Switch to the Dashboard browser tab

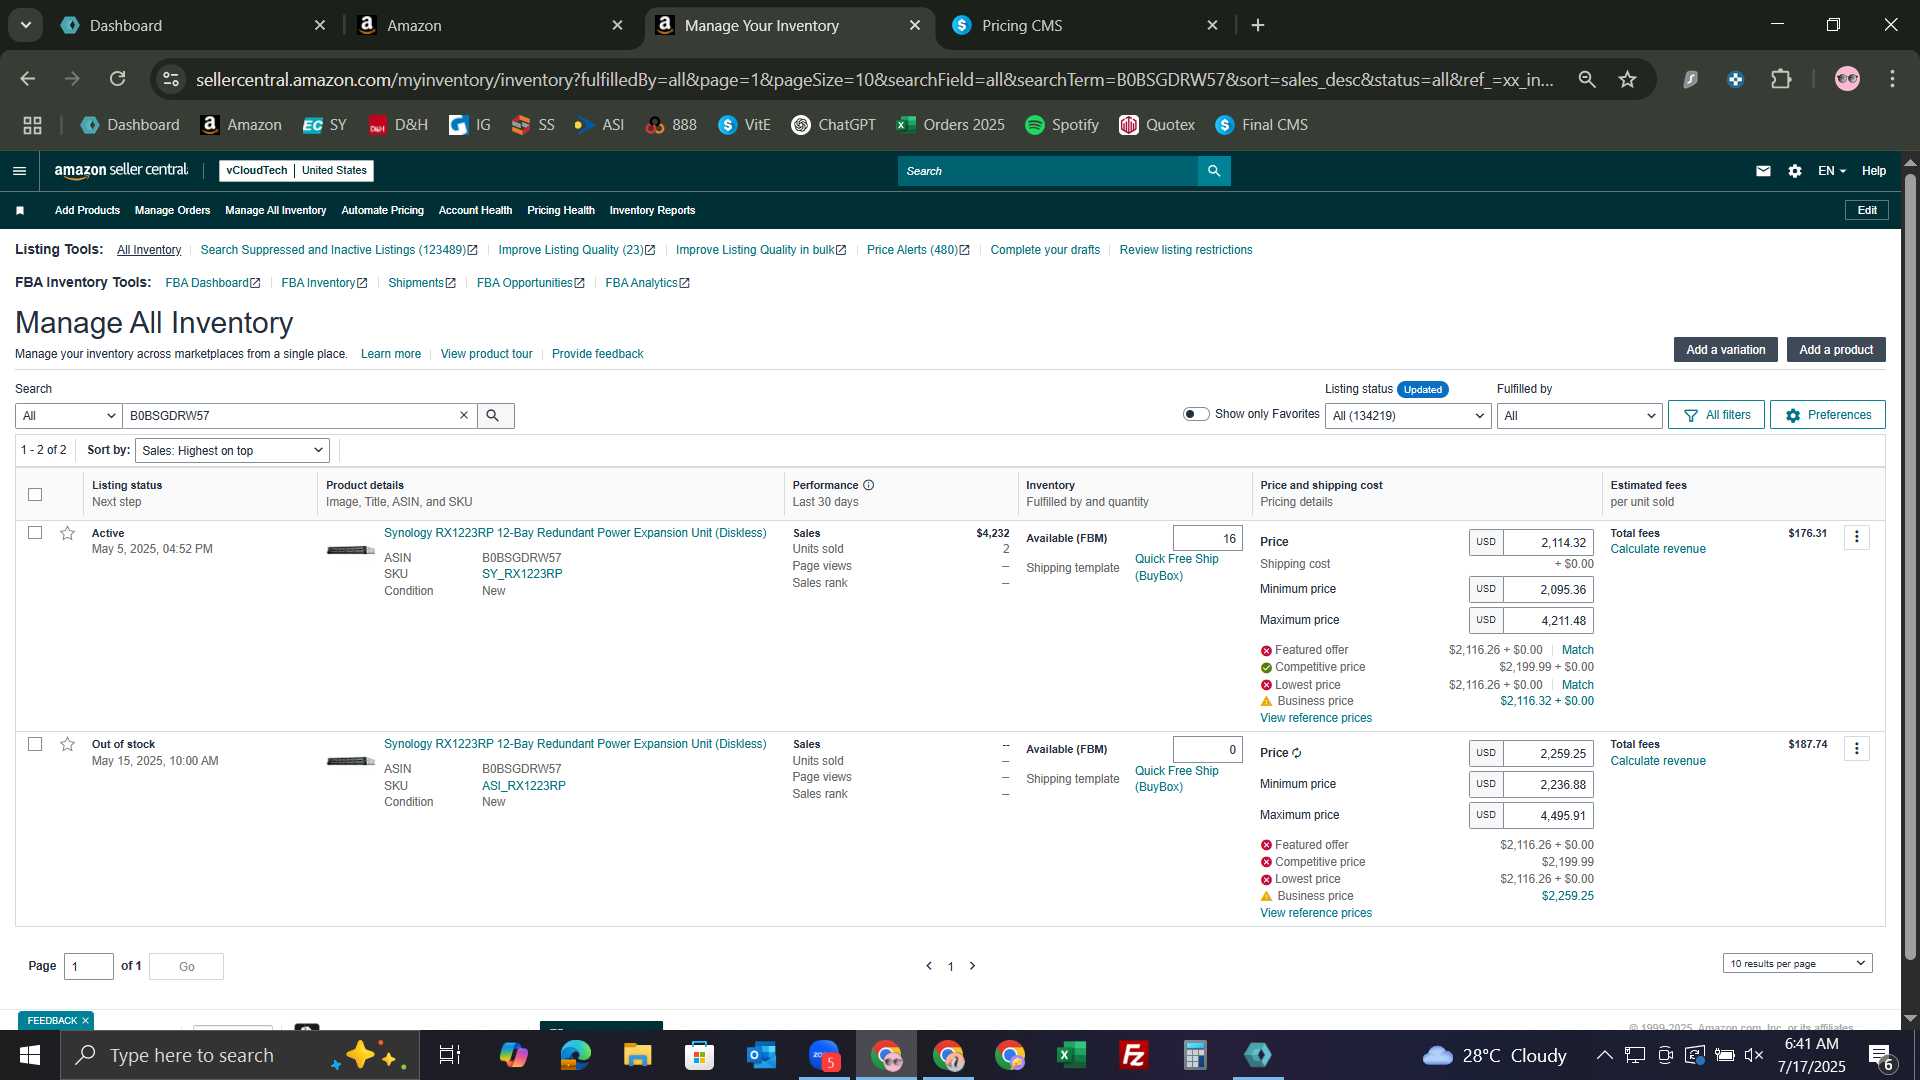[193, 25]
